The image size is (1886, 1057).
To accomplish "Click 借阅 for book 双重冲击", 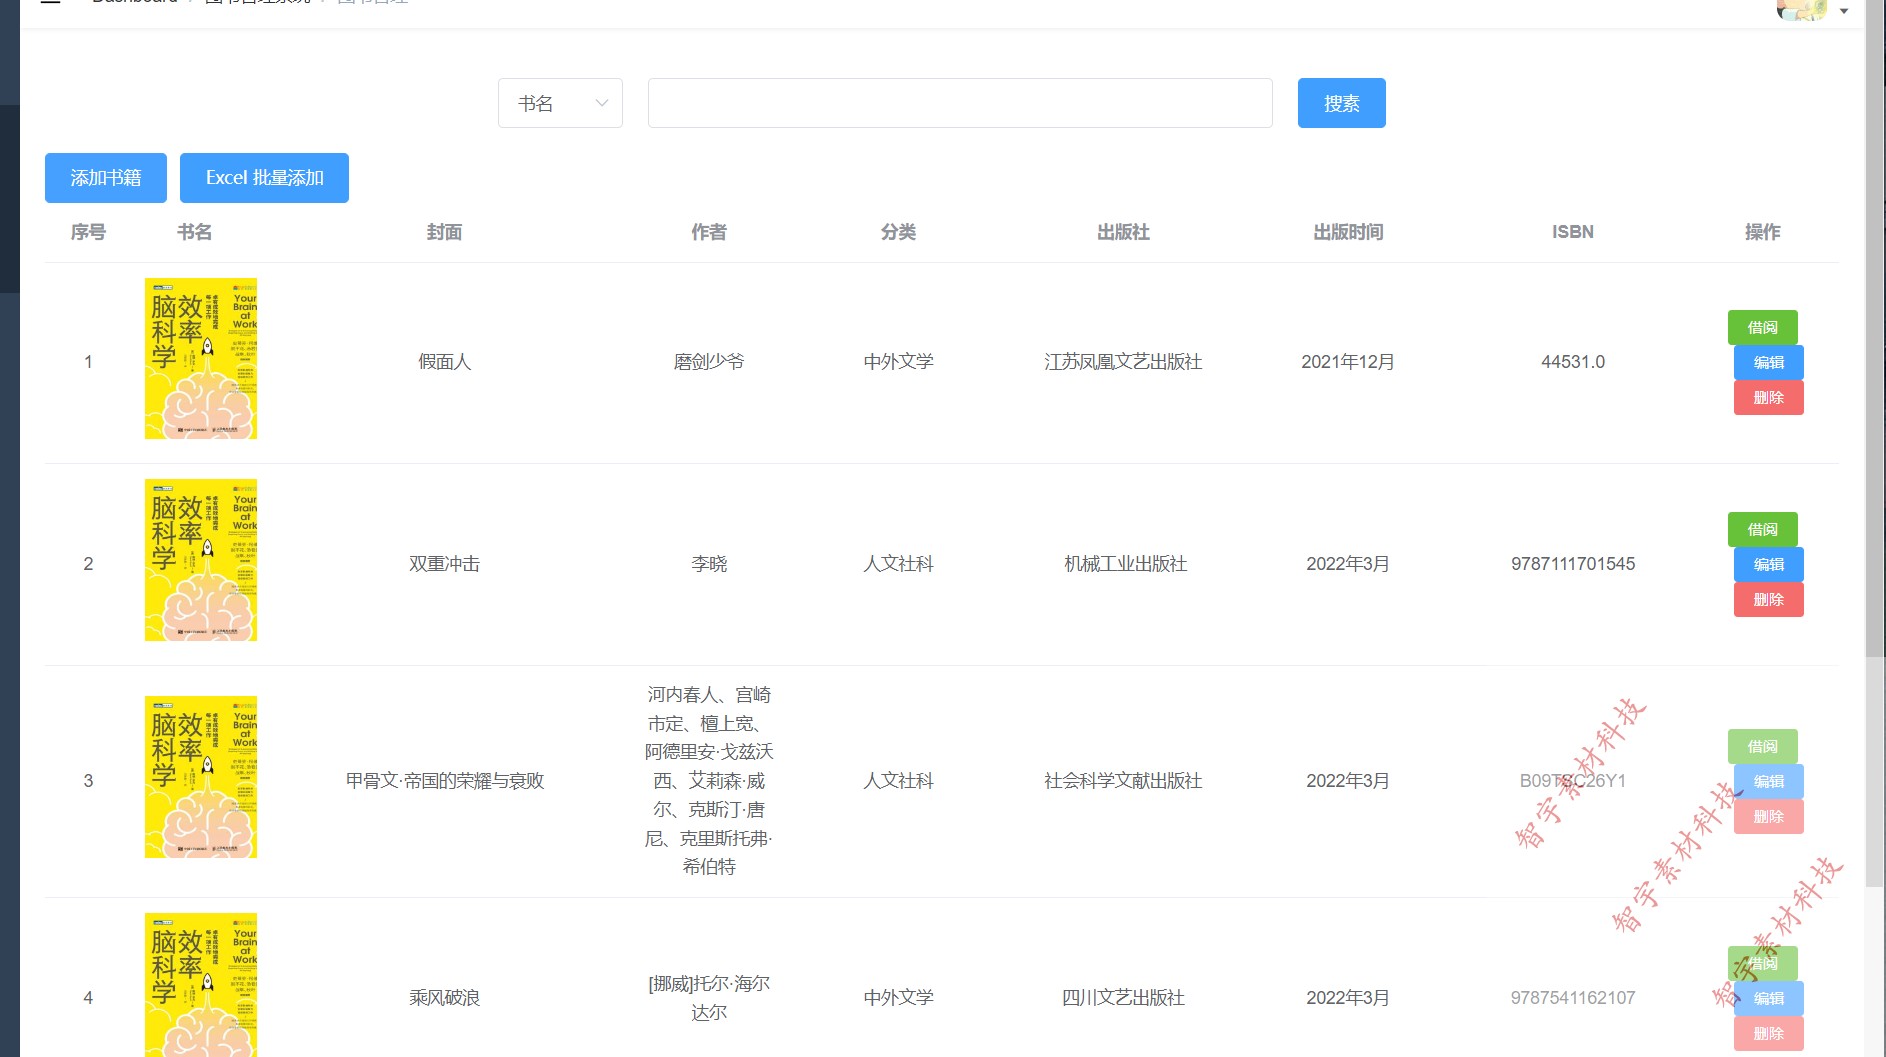I will (1762, 529).
